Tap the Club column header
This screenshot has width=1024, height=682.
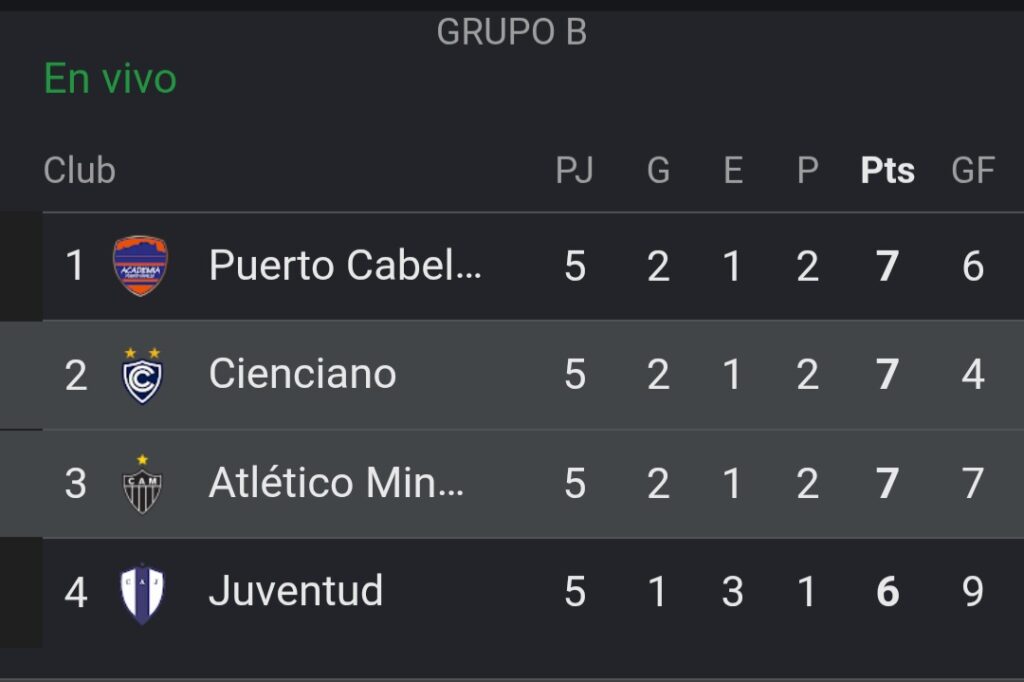[79, 170]
